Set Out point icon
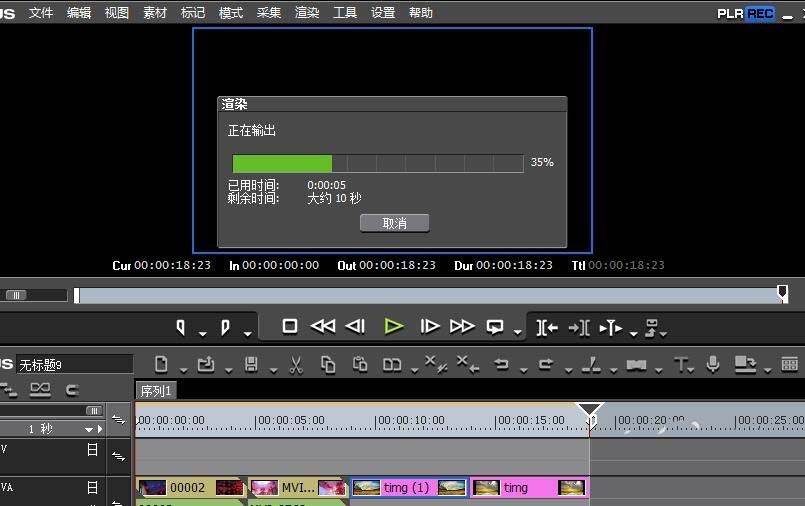This screenshot has width=805, height=506. (x=225, y=327)
